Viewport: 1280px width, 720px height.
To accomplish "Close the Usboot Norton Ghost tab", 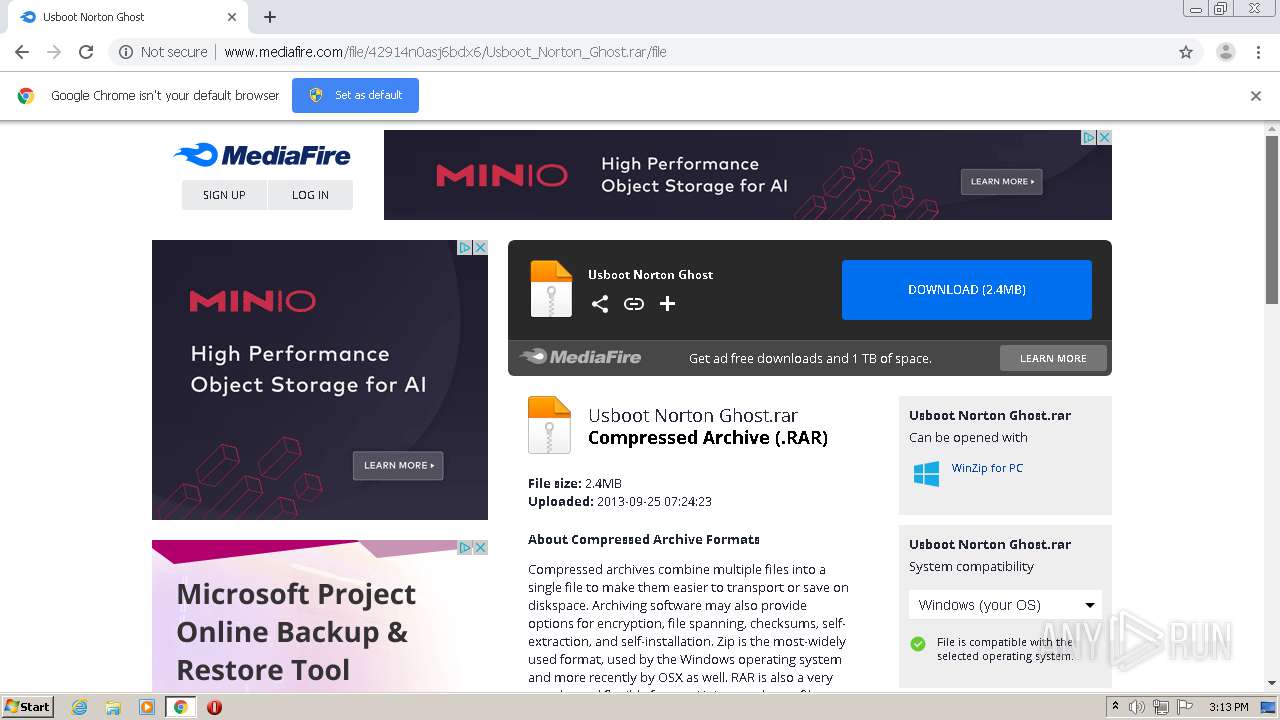I will point(232,17).
